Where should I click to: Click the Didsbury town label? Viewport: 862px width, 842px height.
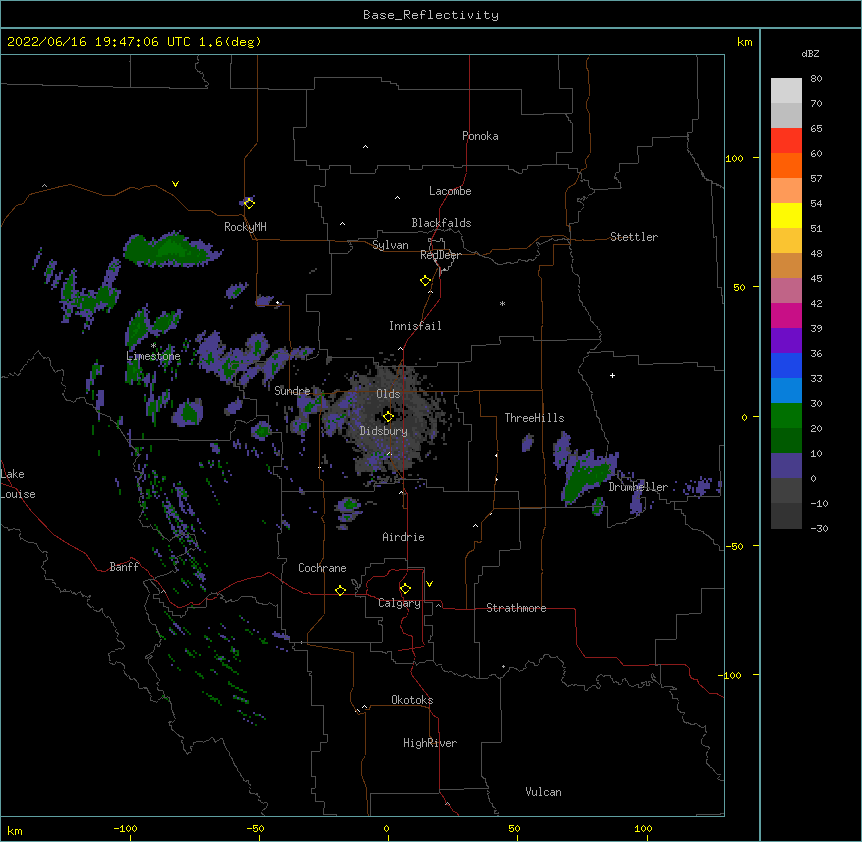click(x=384, y=431)
